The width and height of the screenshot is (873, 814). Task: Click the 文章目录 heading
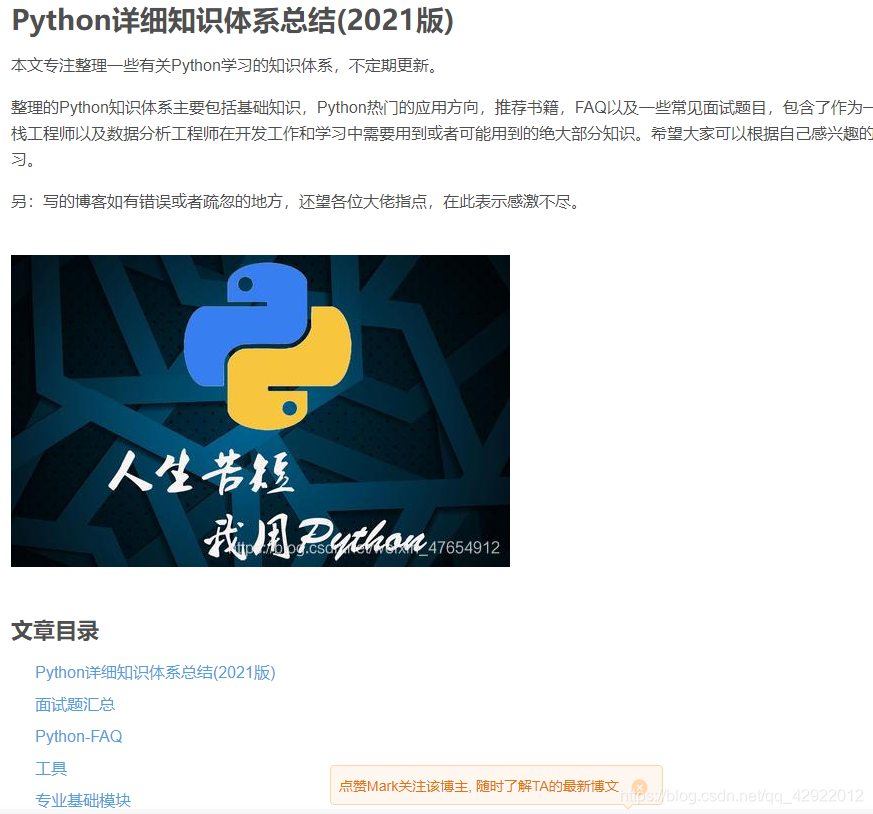55,631
